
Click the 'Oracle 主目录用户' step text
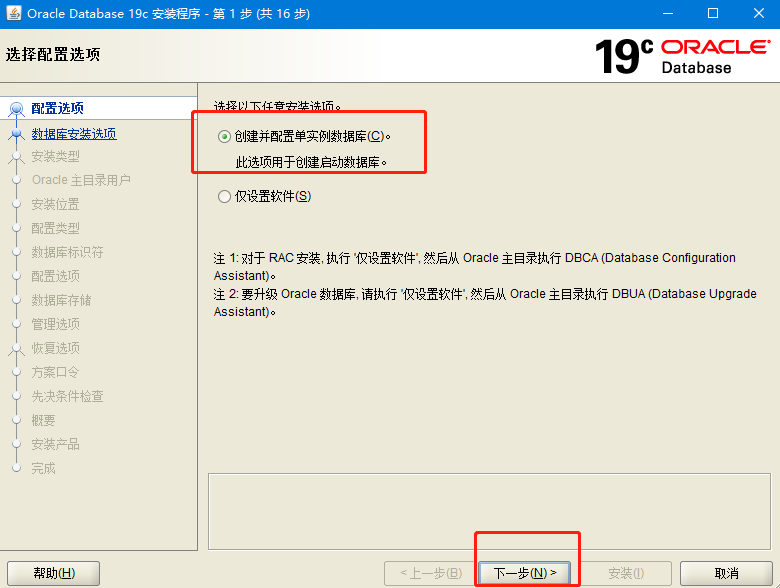(81, 180)
